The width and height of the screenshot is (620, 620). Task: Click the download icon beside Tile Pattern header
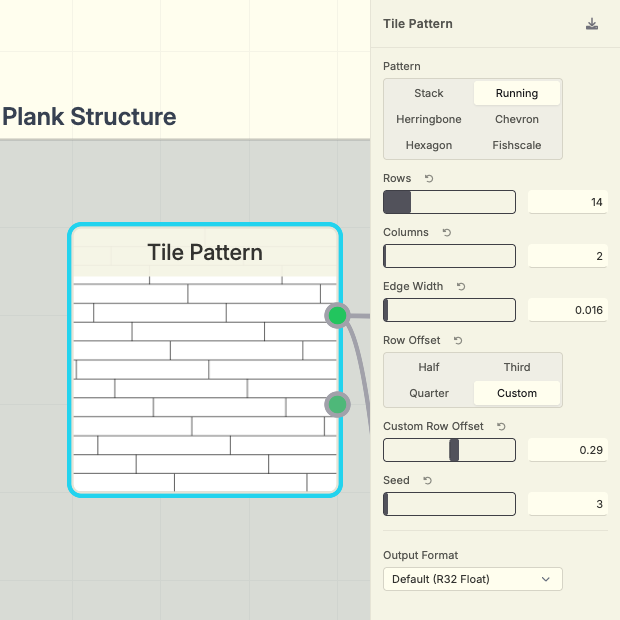point(592,24)
